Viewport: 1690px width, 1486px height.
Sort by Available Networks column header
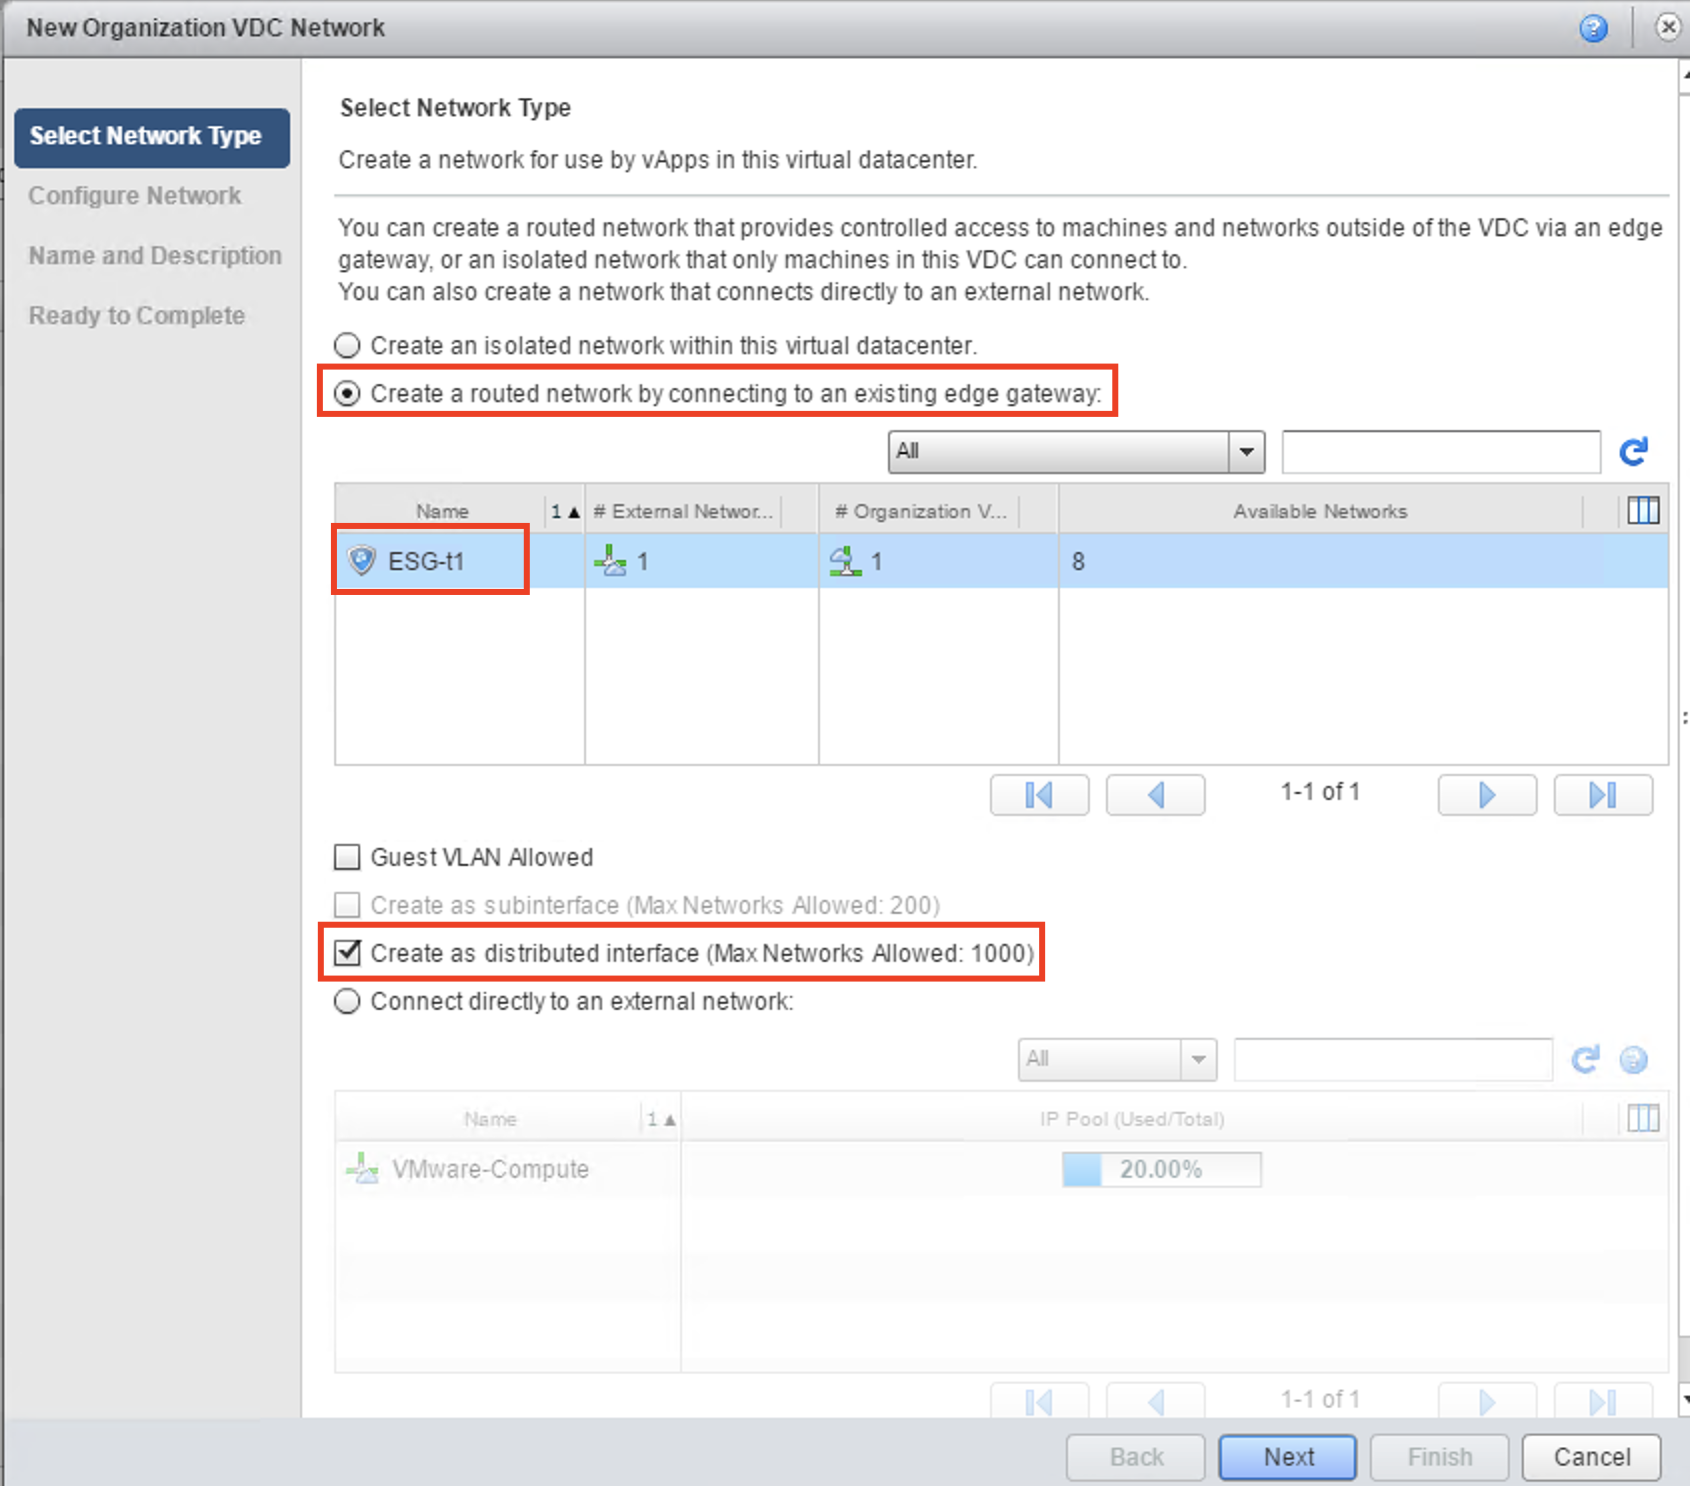click(1319, 511)
